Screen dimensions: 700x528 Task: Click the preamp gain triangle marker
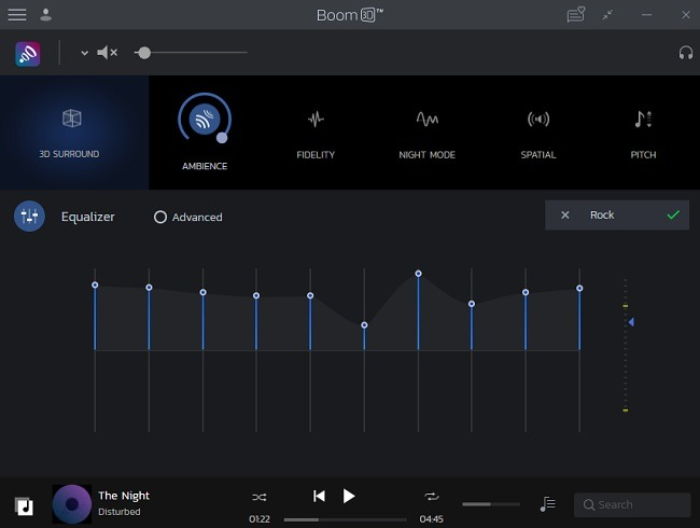coord(631,322)
